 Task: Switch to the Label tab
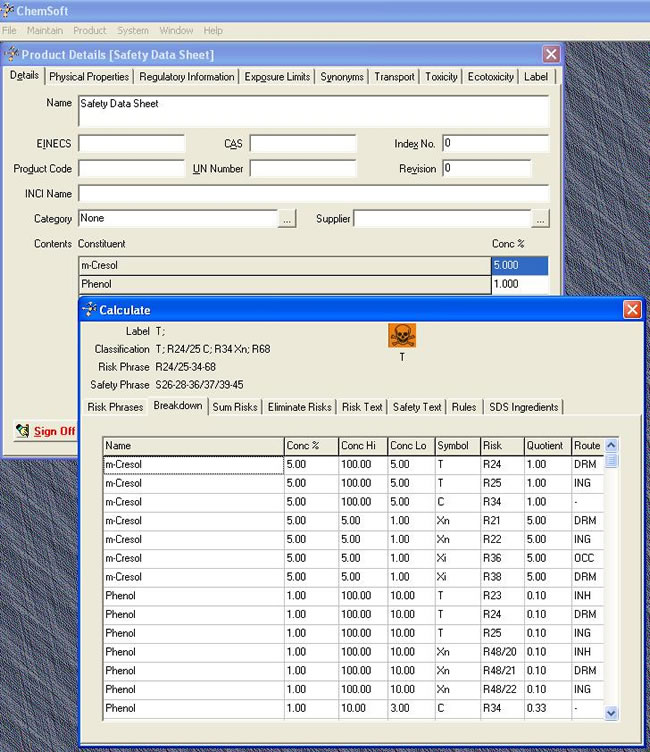point(536,77)
